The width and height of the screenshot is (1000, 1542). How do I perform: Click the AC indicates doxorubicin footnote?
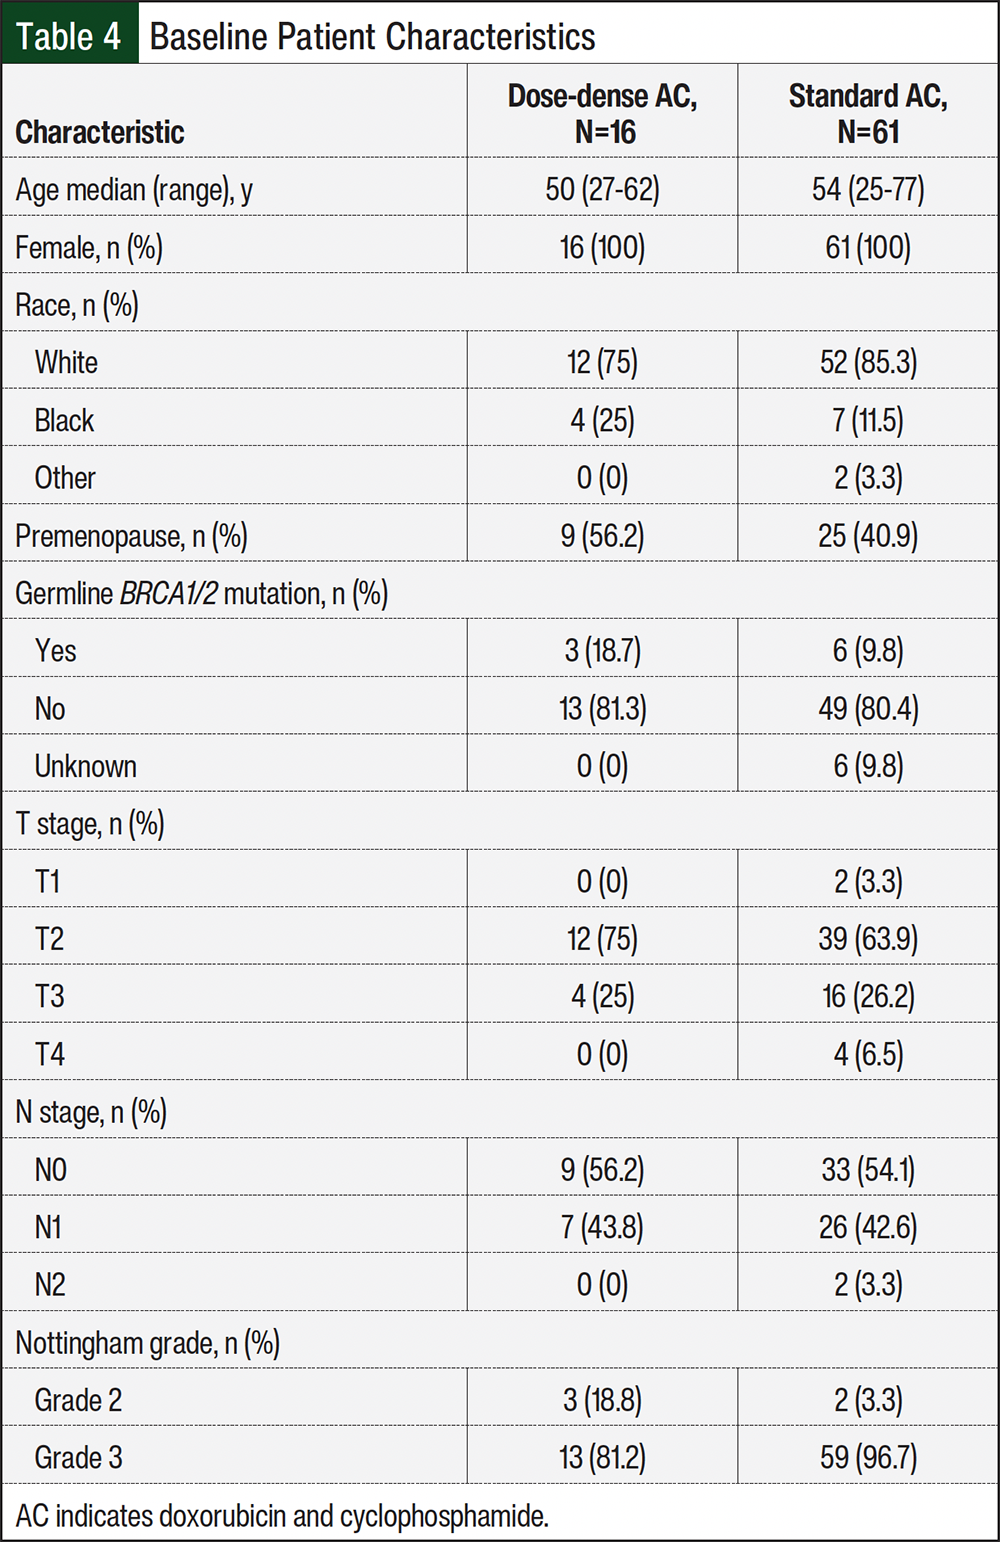[282, 1516]
